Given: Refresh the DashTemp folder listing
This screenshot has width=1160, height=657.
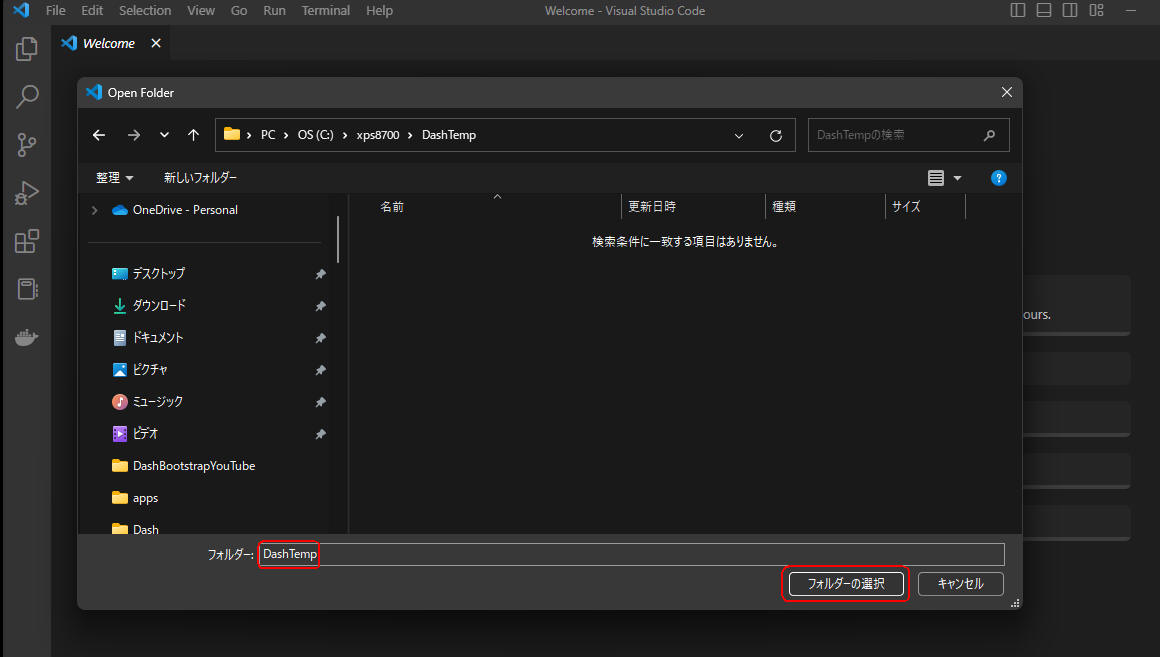Looking at the screenshot, I should 775,135.
